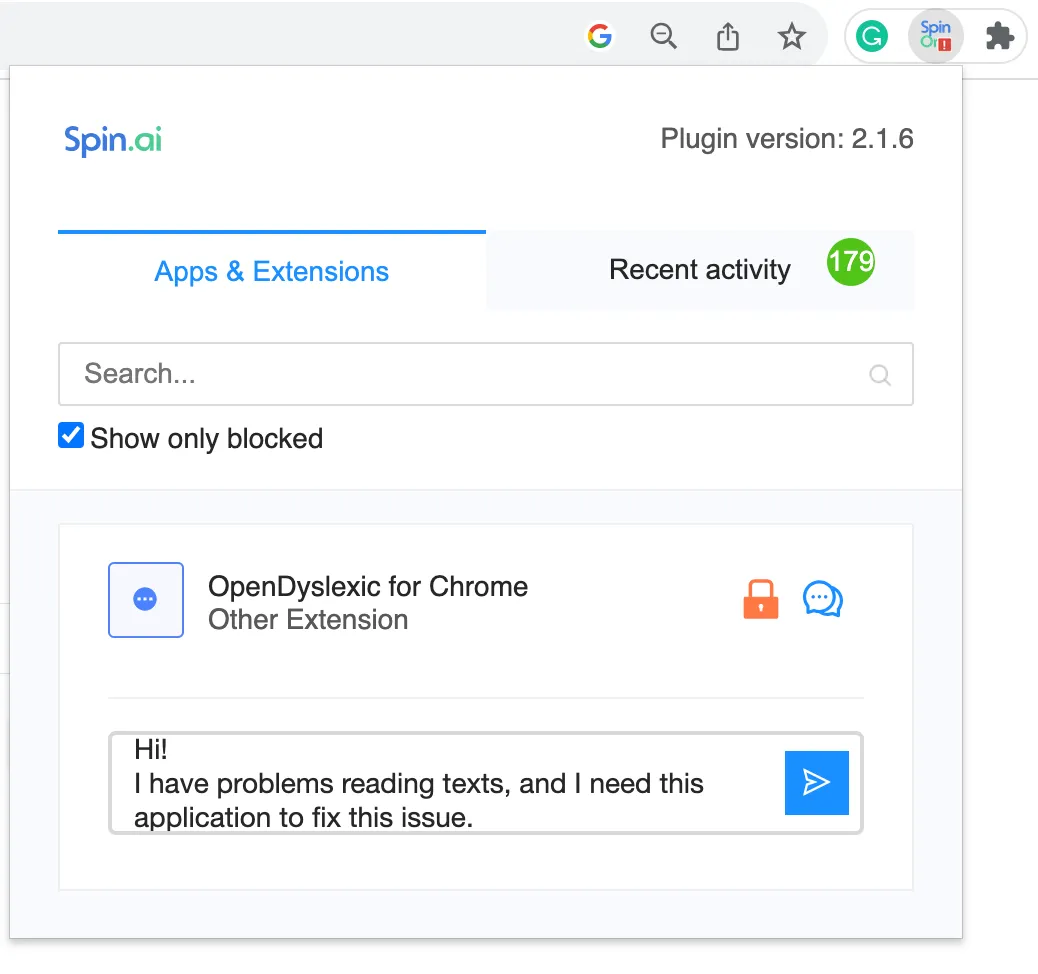Send the message with the paper plane button
1038x974 pixels.
[x=816, y=783]
